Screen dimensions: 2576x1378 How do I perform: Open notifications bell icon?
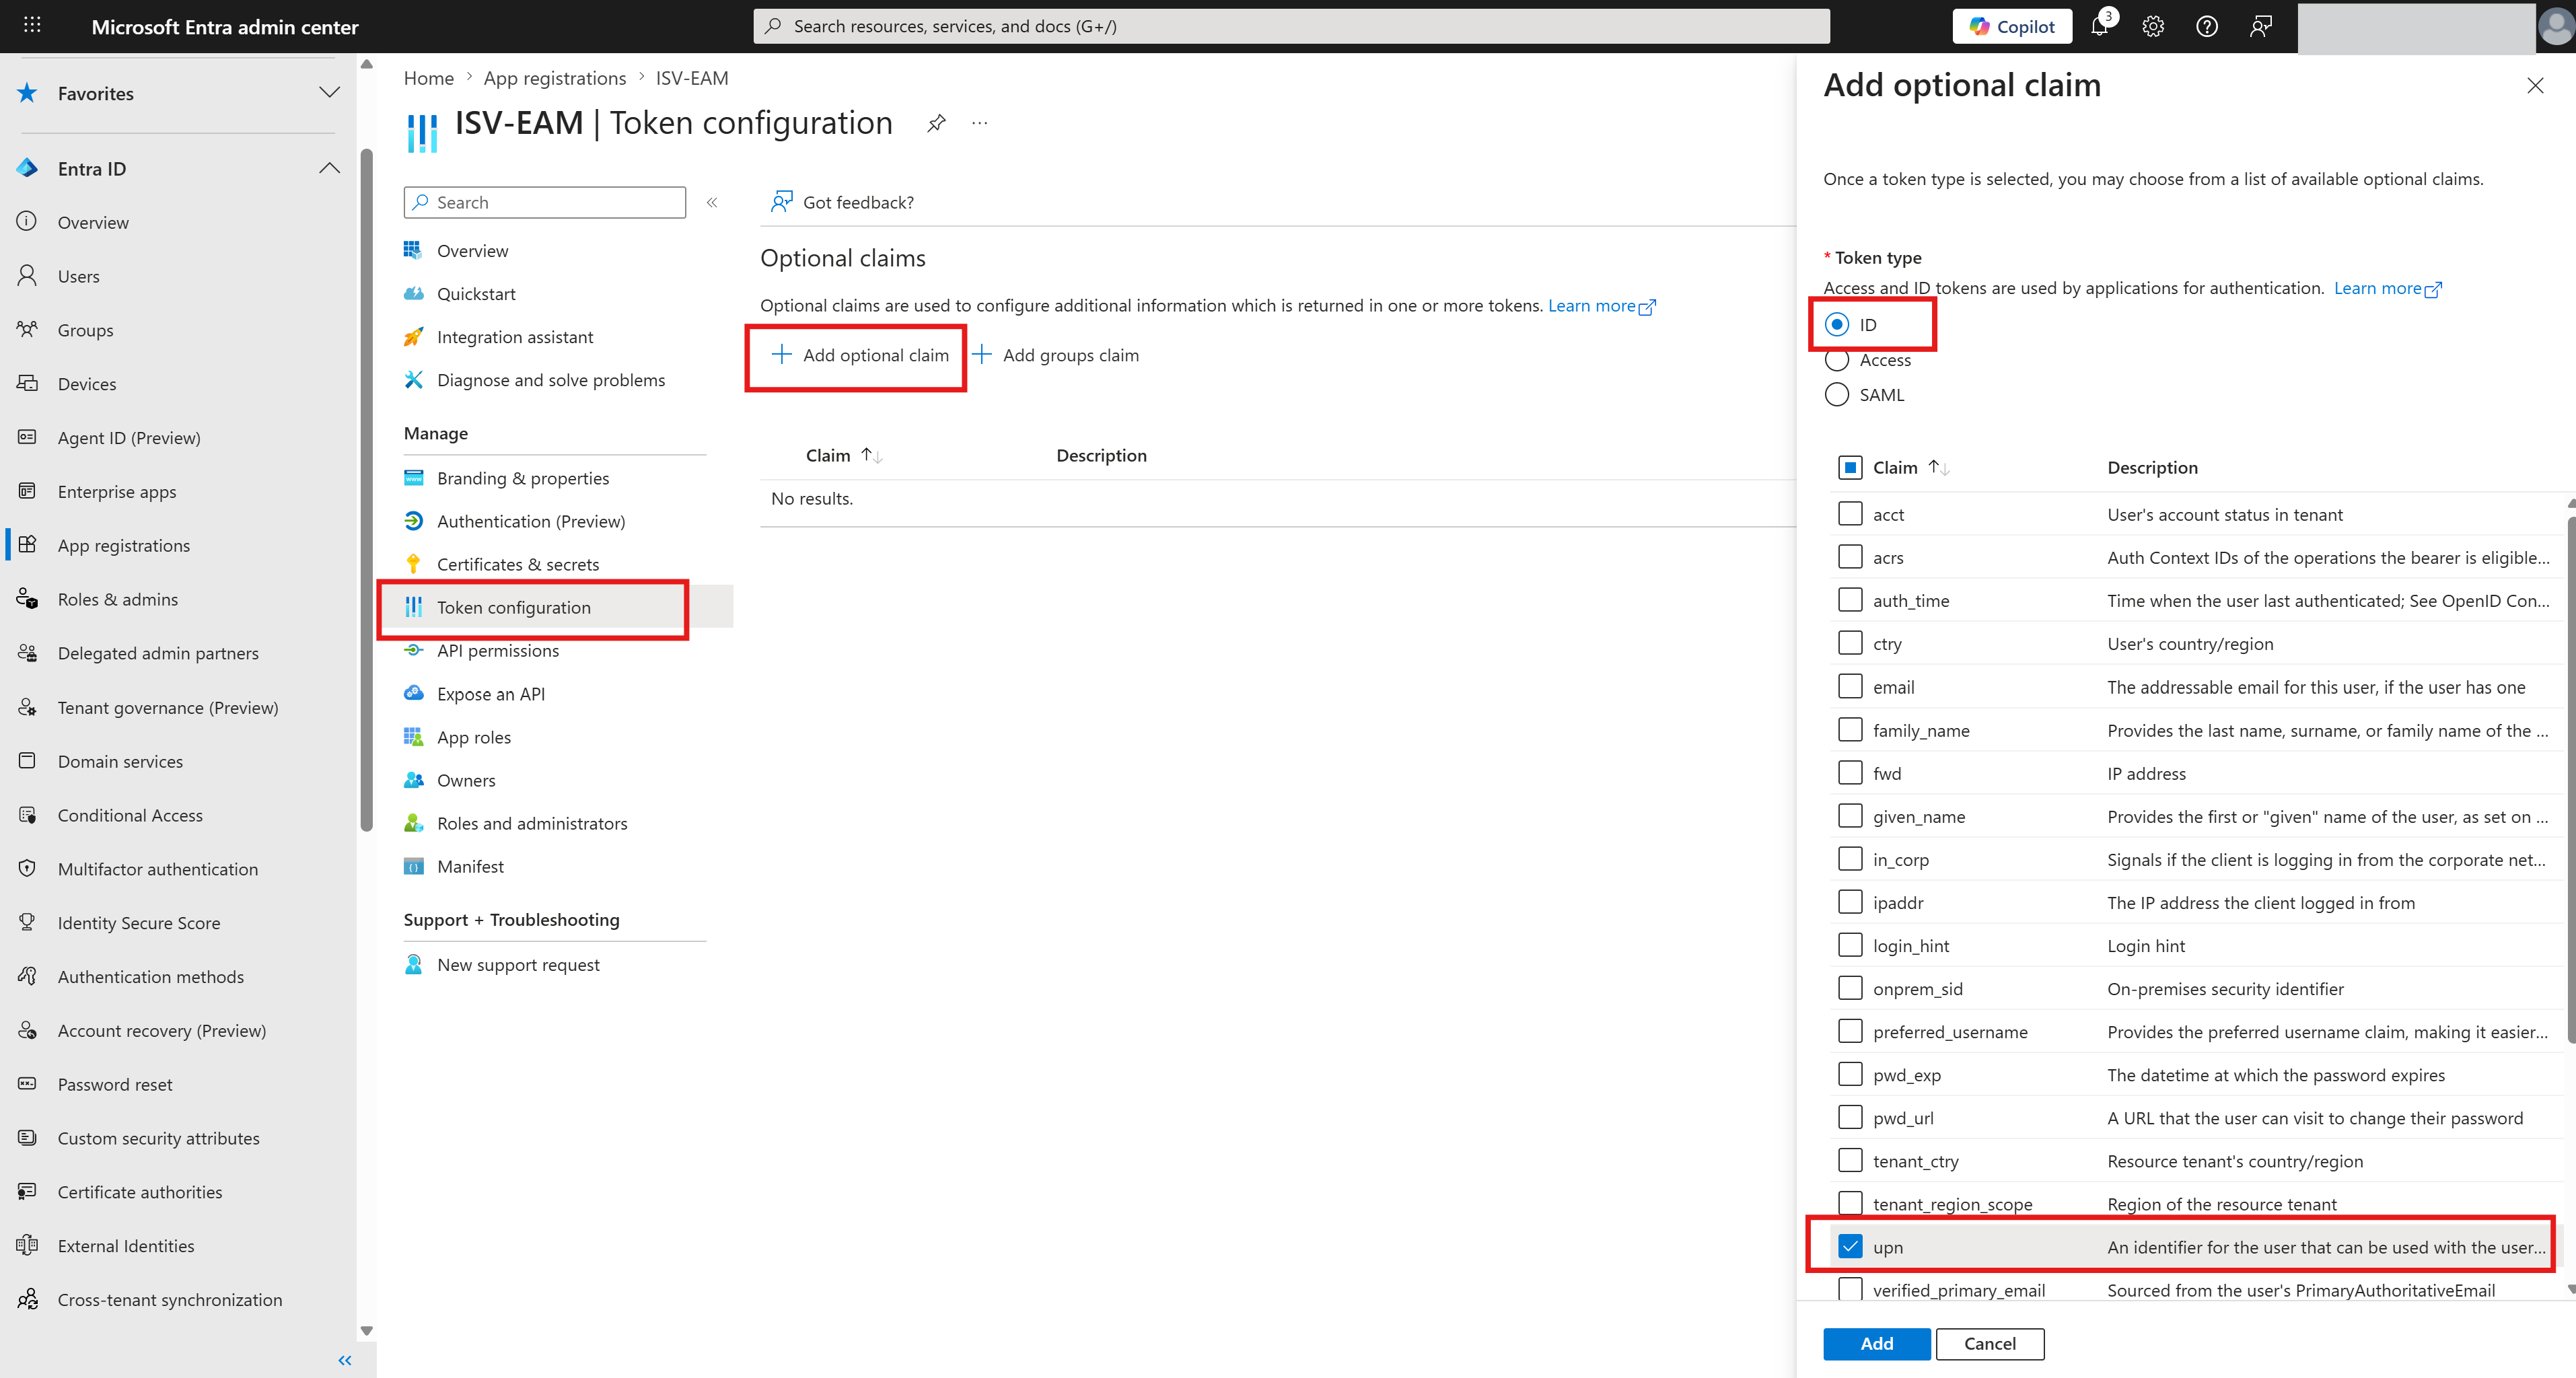pyautogui.click(x=2099, y=26)
